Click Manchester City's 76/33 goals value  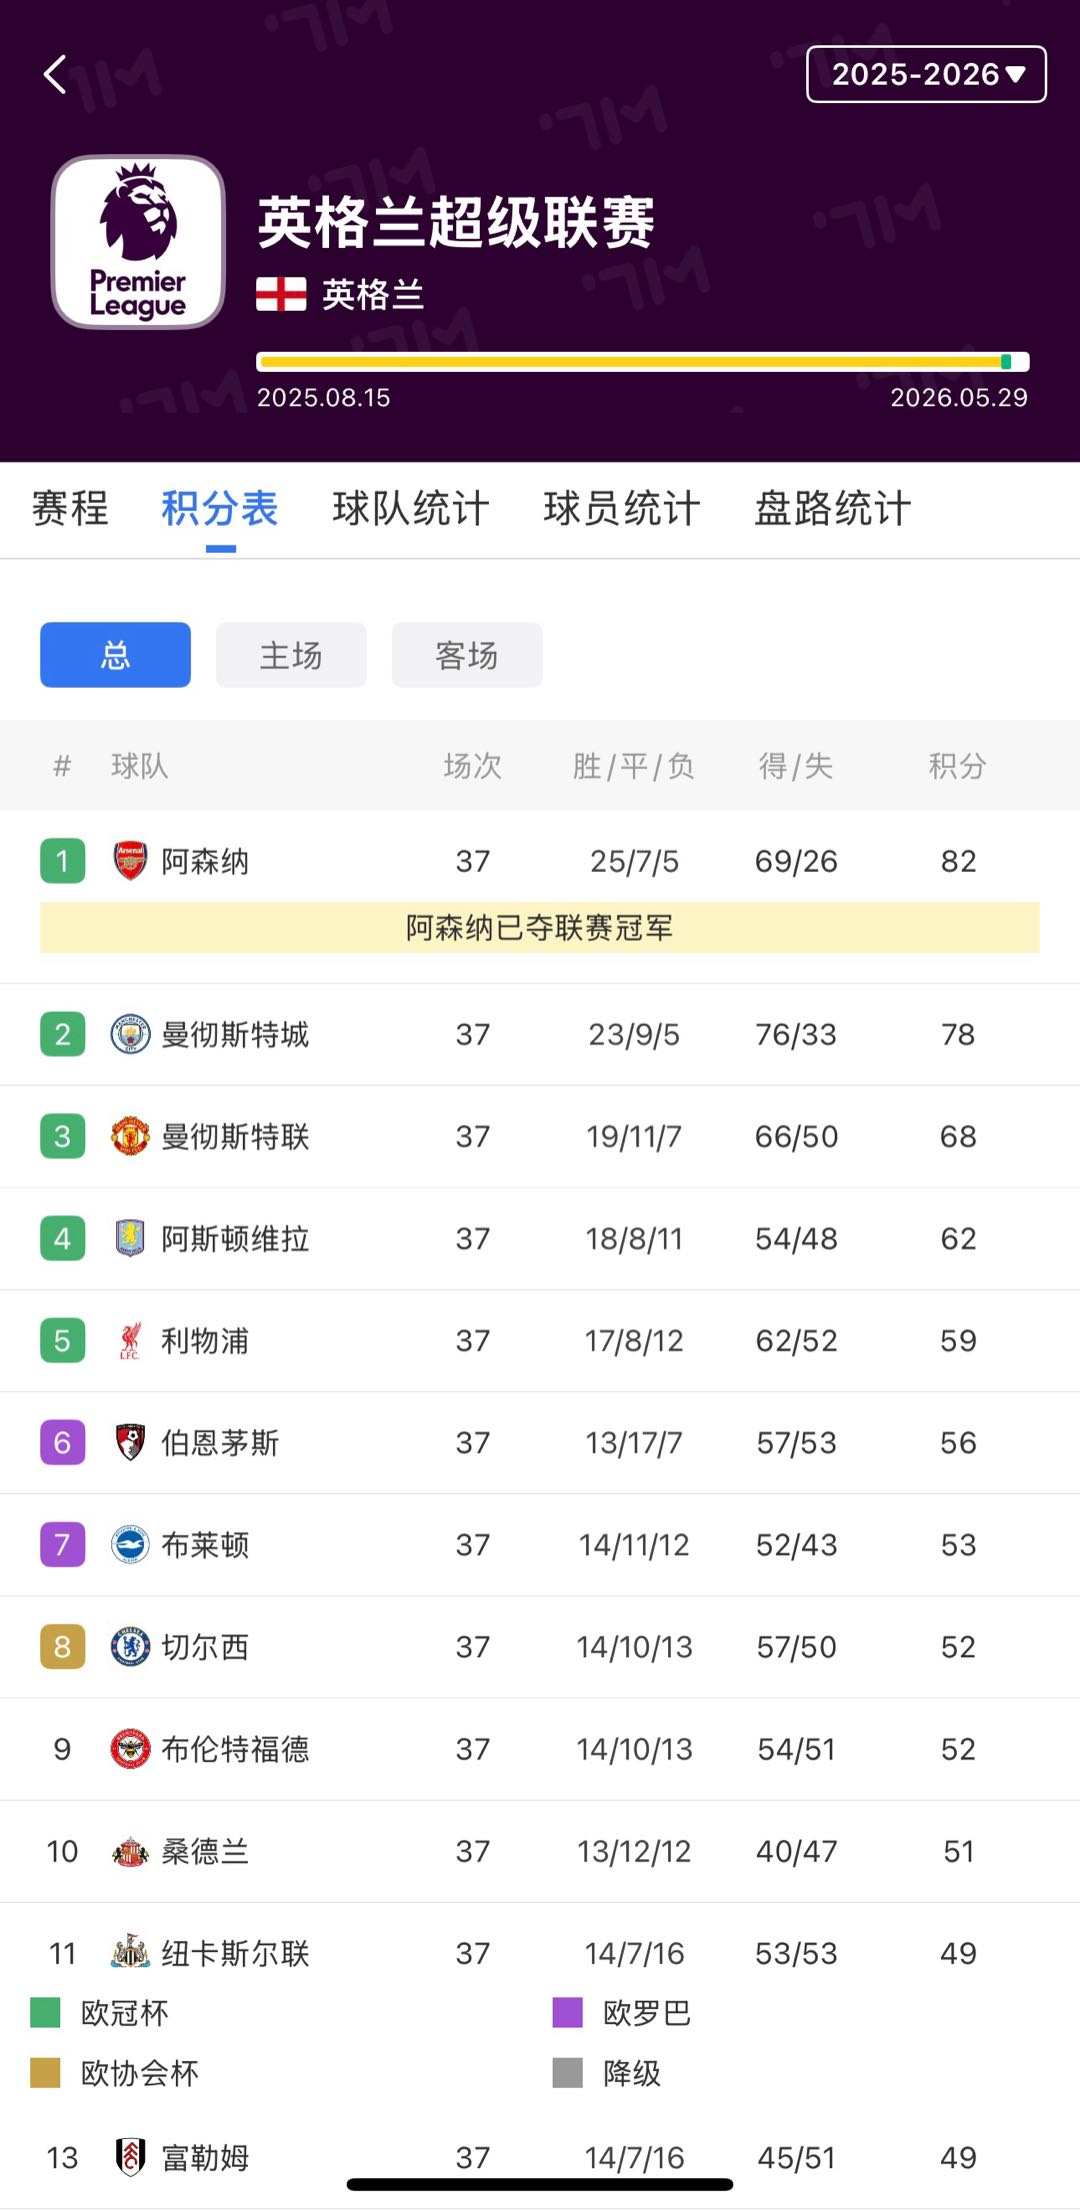(x=796, y=1034)
